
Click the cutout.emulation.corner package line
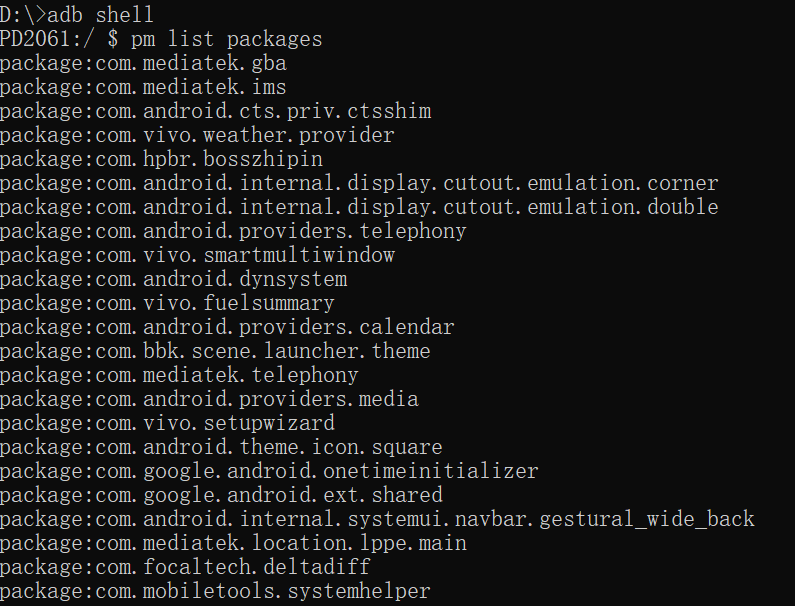(x=359, y=183)
